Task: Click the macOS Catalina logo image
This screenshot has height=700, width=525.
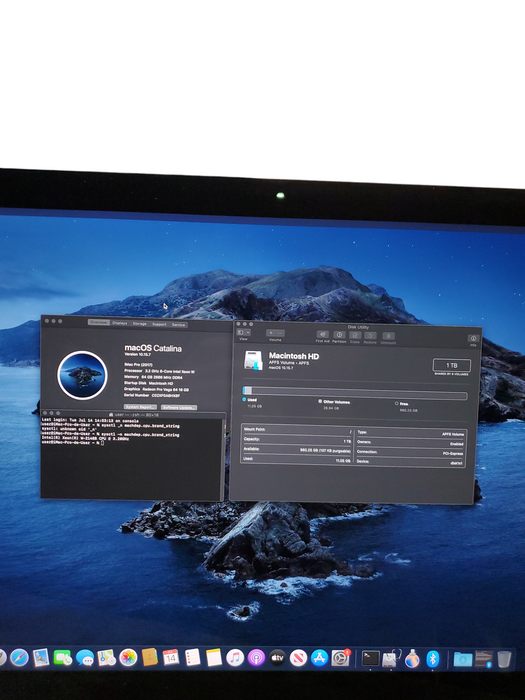Action: coord(82,375)
